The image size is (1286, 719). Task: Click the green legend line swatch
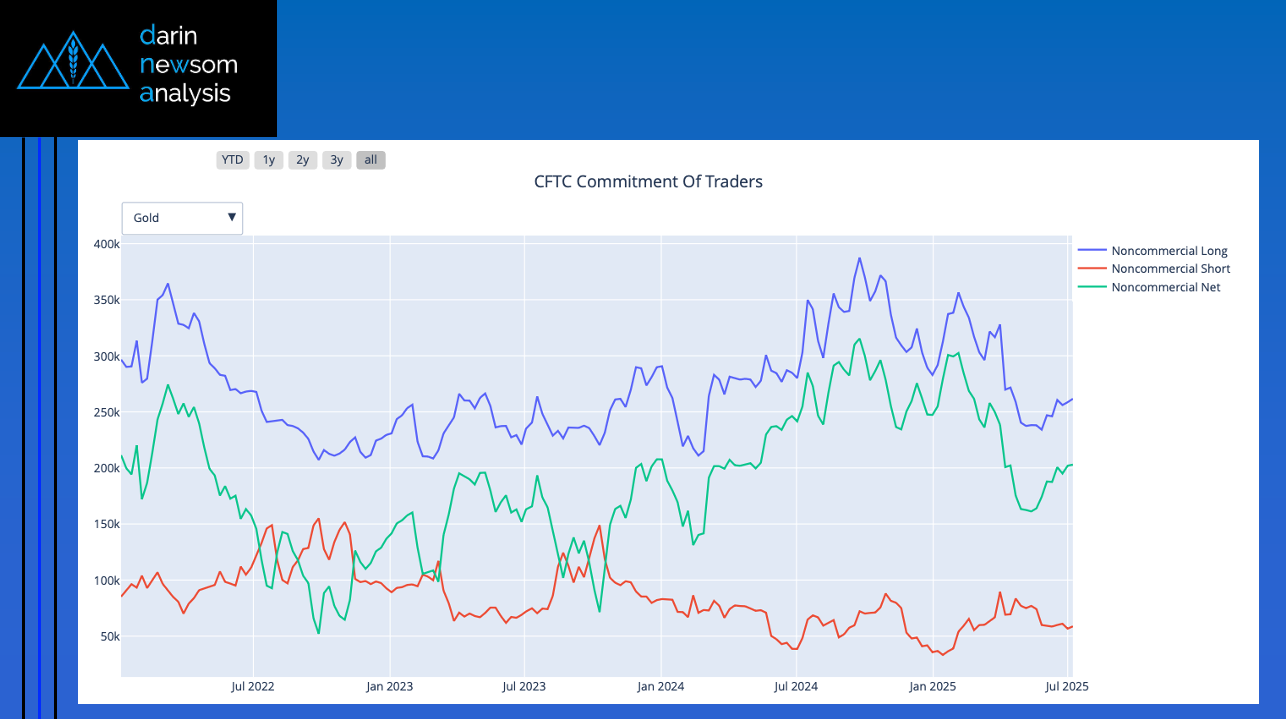[1092, 287]
